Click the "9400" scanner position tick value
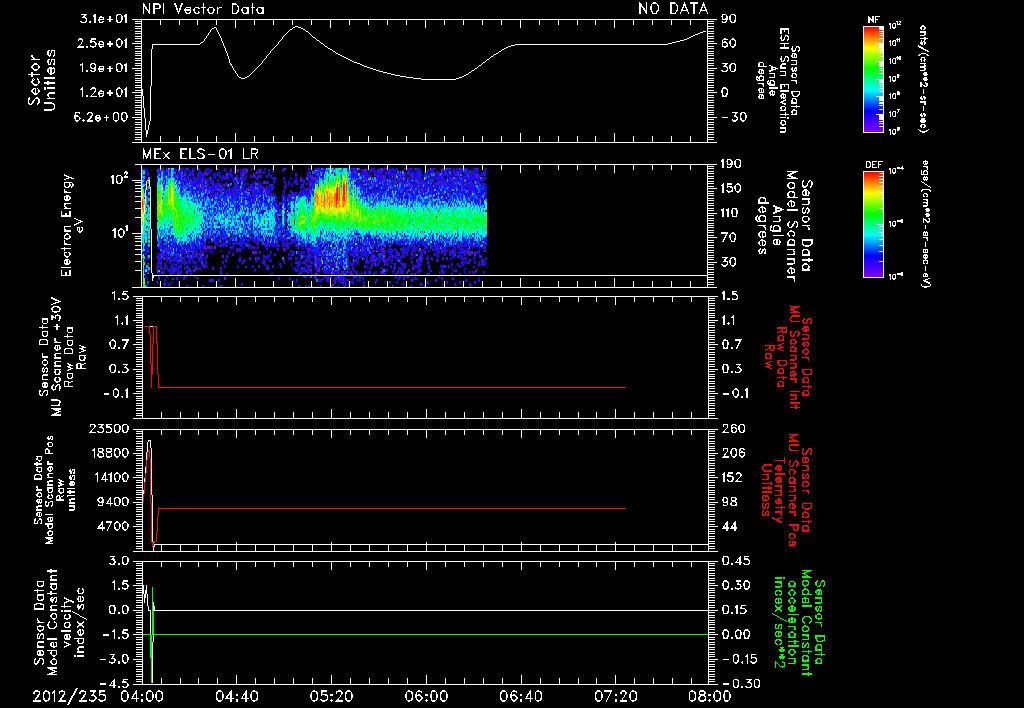1024x708 pixels. pyautogui.click(x=113, y=502)
